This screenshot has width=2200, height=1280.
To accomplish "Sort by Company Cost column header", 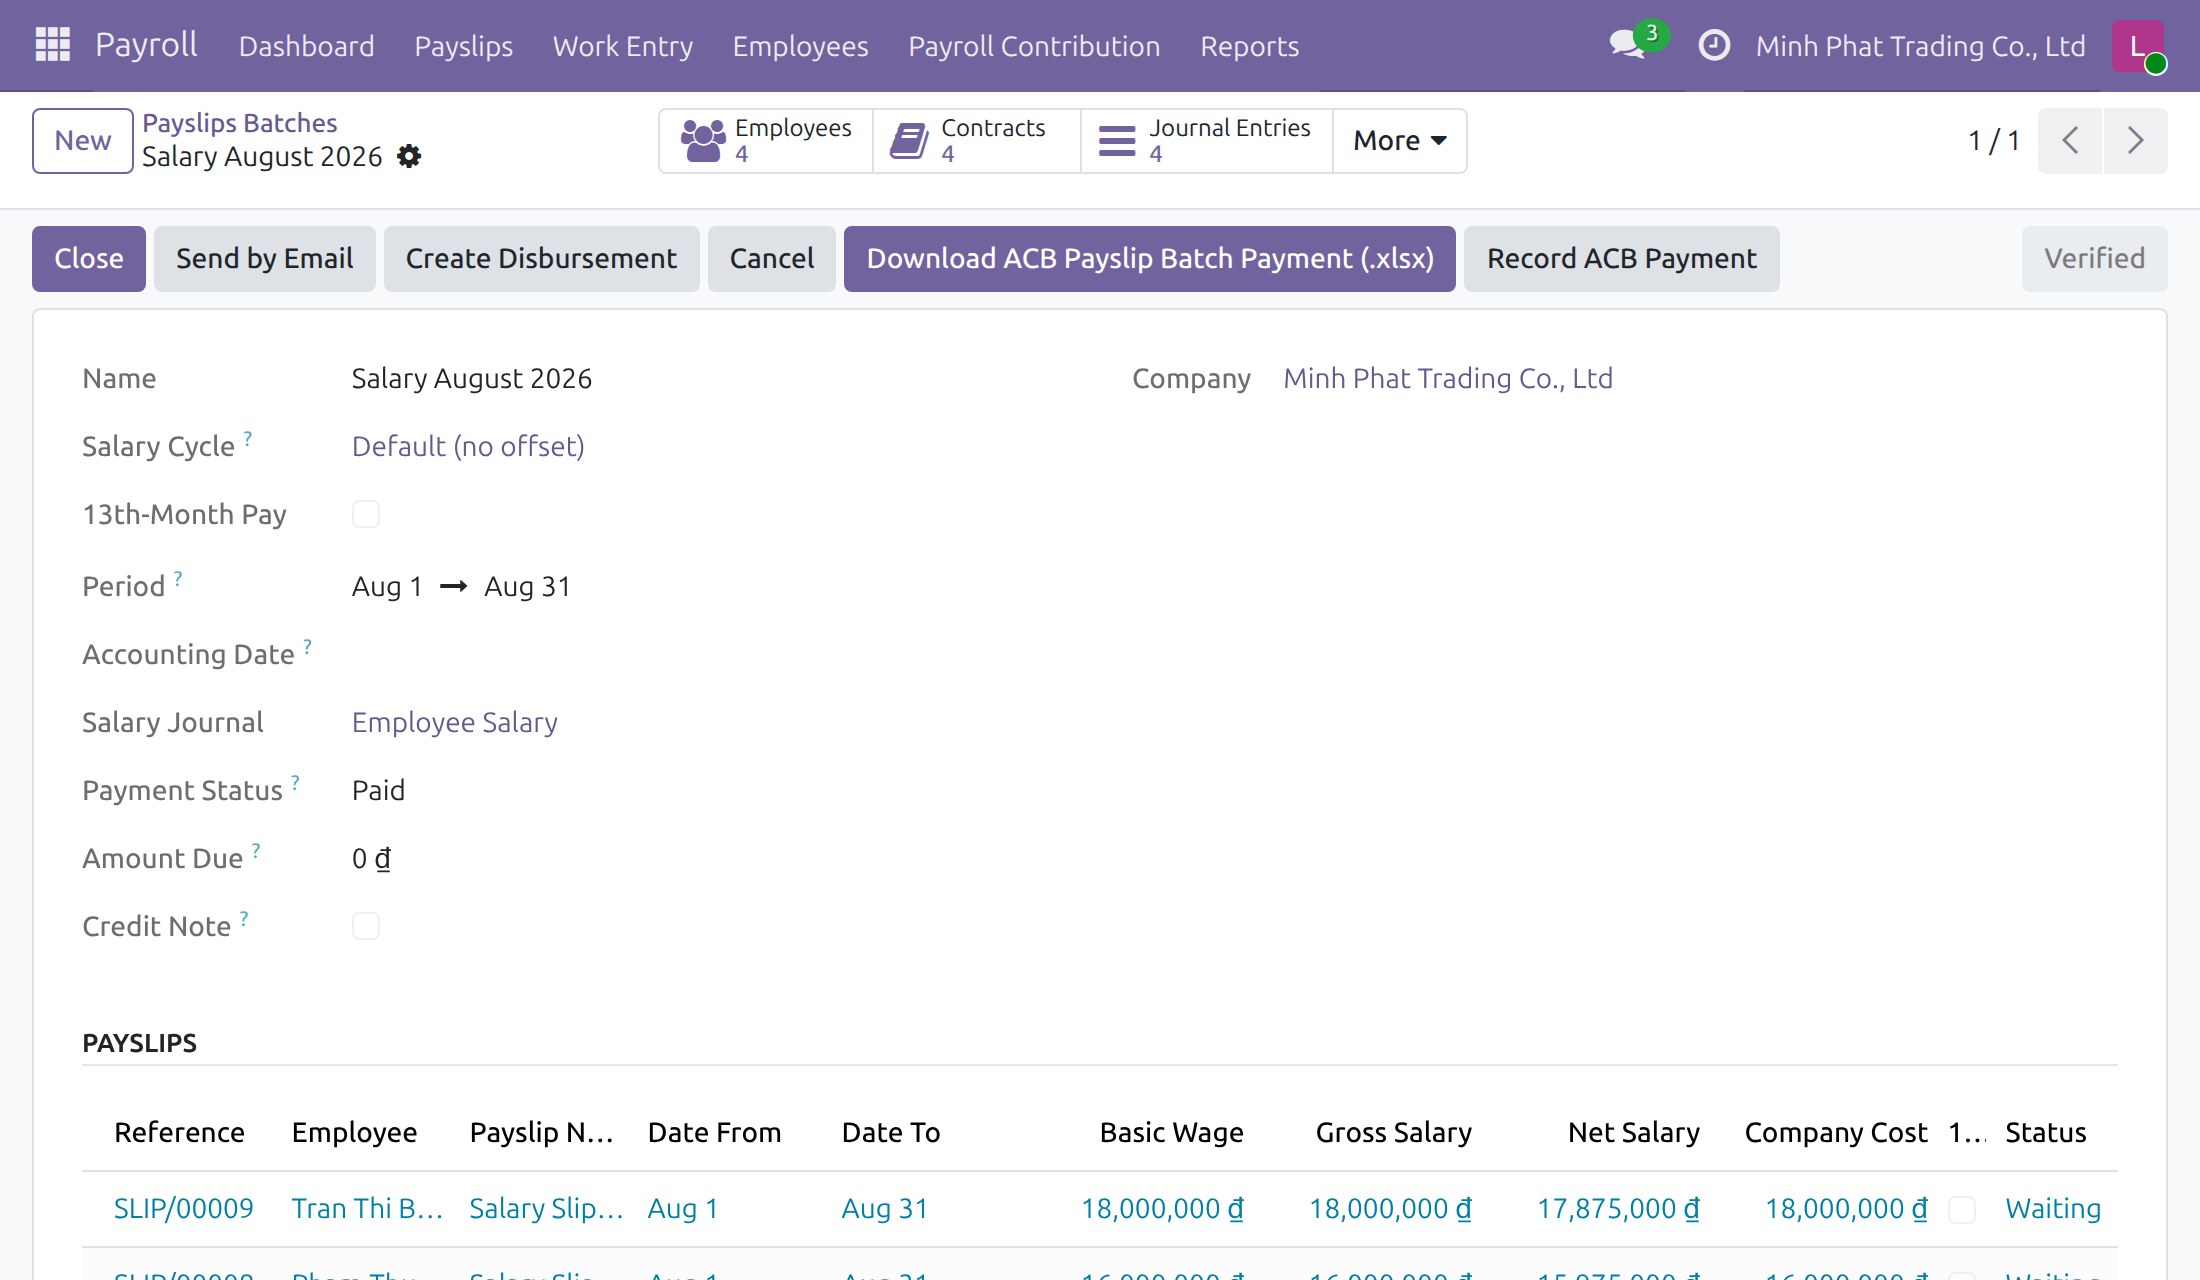I will [1836, 1132].
